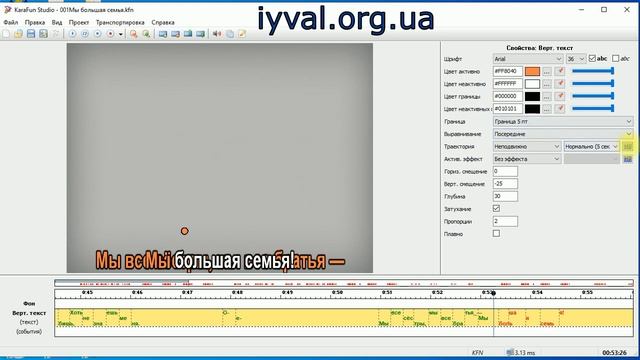Click the Пропорции input field

pos(505,221)
